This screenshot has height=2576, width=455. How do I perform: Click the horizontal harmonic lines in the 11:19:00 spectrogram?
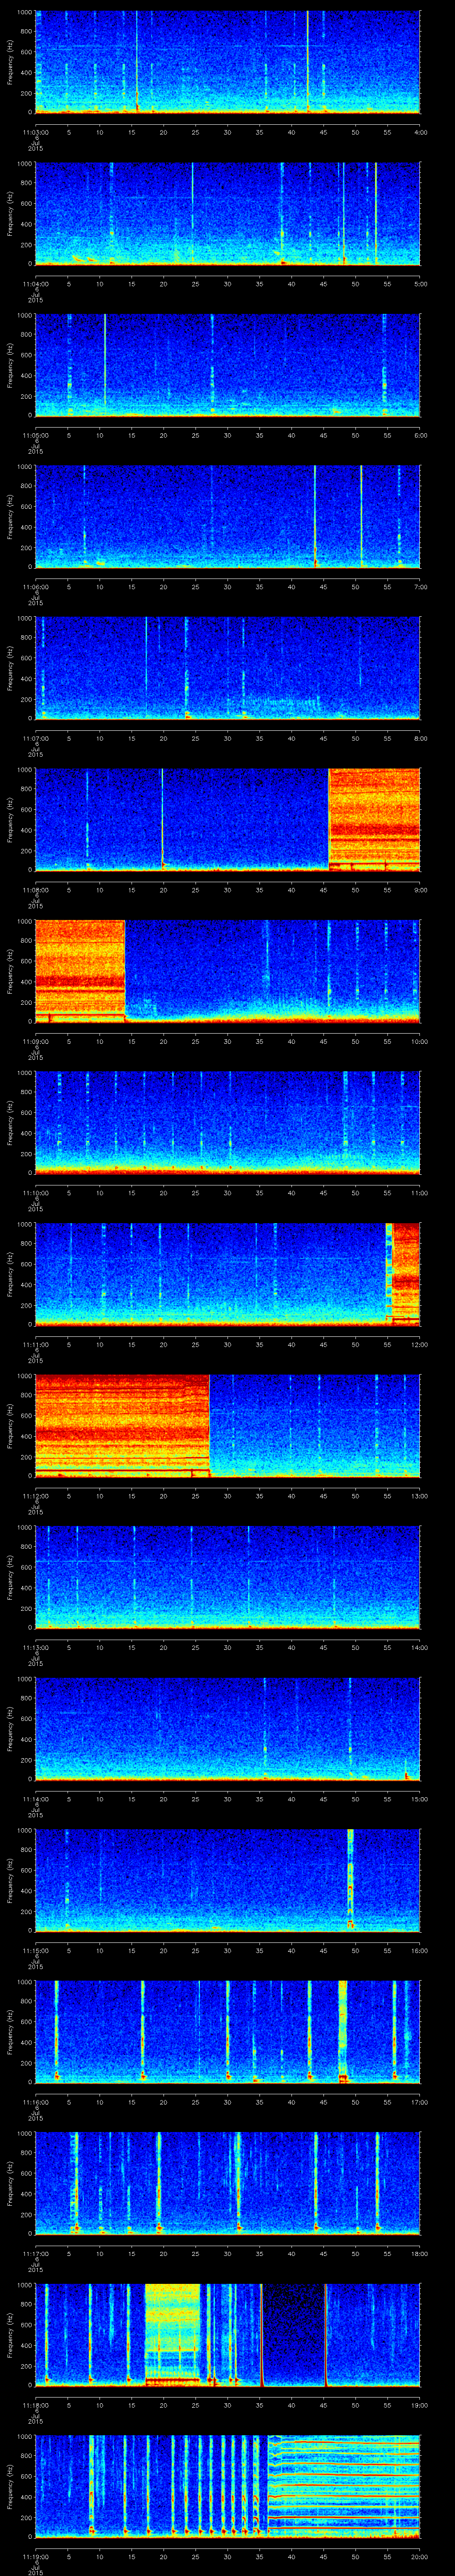(x=343, y=2485)
